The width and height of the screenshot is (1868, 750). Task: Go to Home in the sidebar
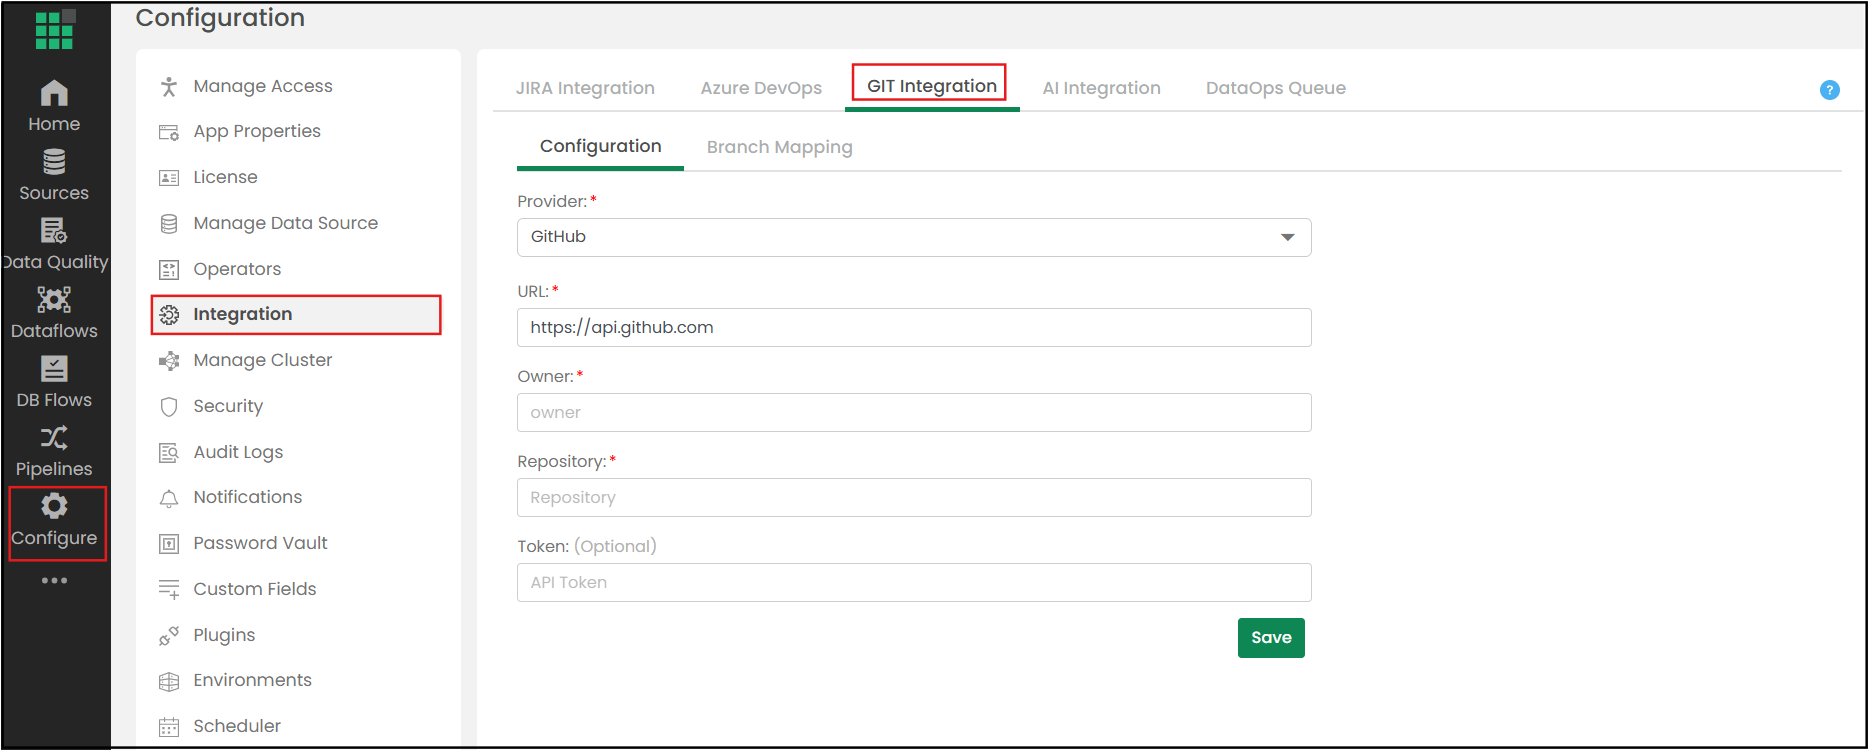(54, 105)
